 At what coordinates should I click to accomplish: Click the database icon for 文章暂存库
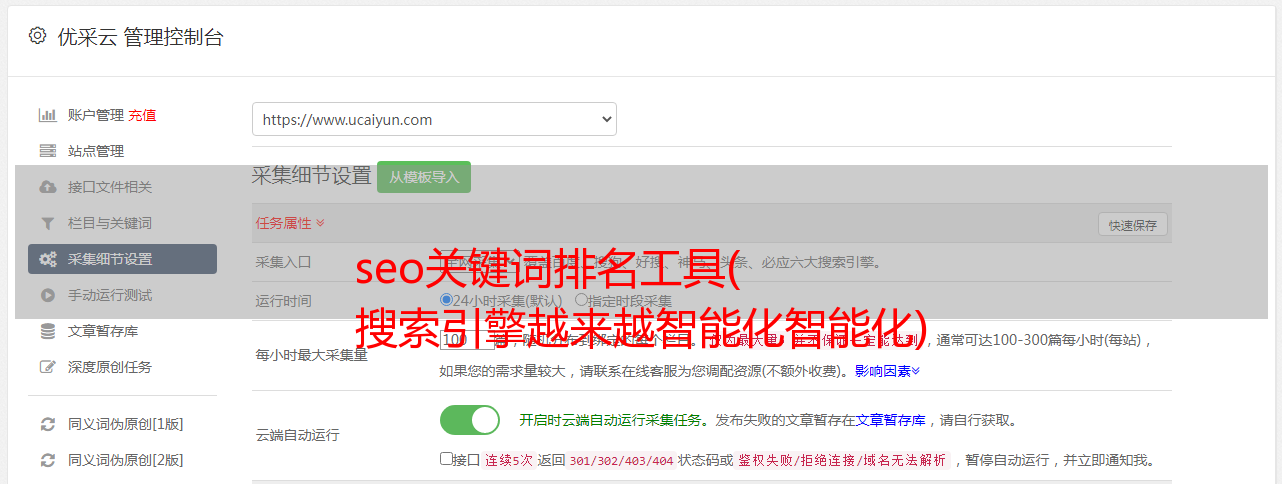47,331
